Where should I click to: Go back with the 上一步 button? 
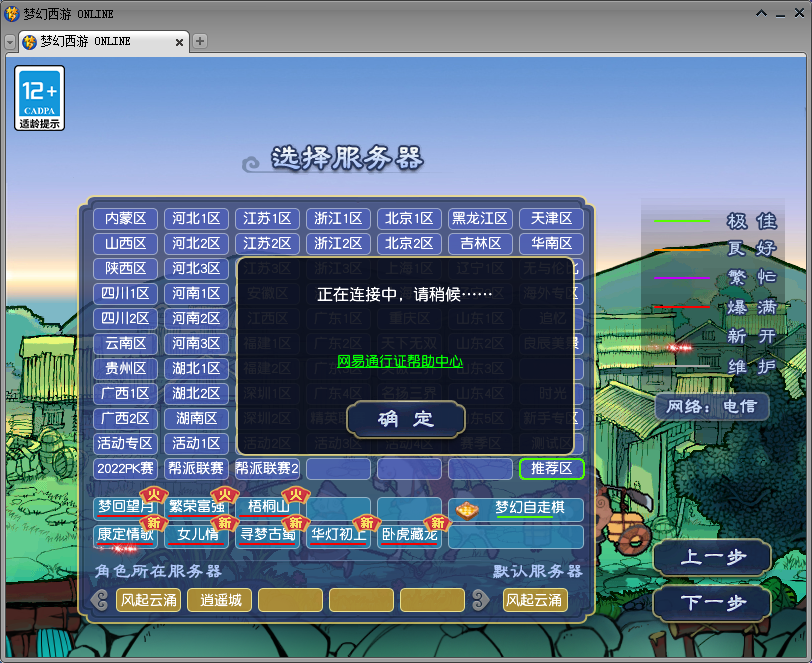(x=712, y=558)
